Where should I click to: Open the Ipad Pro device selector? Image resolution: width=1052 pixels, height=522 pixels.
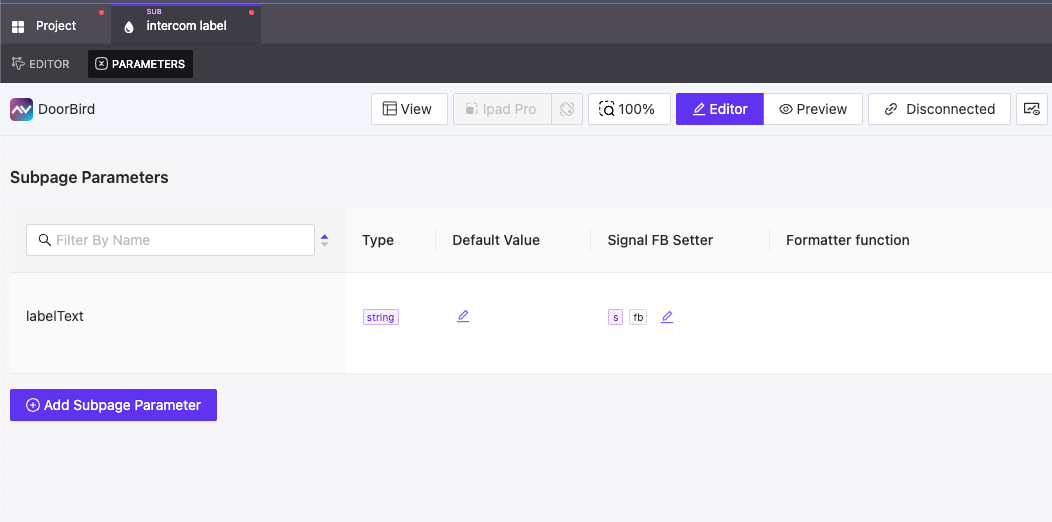coord(501,109)
